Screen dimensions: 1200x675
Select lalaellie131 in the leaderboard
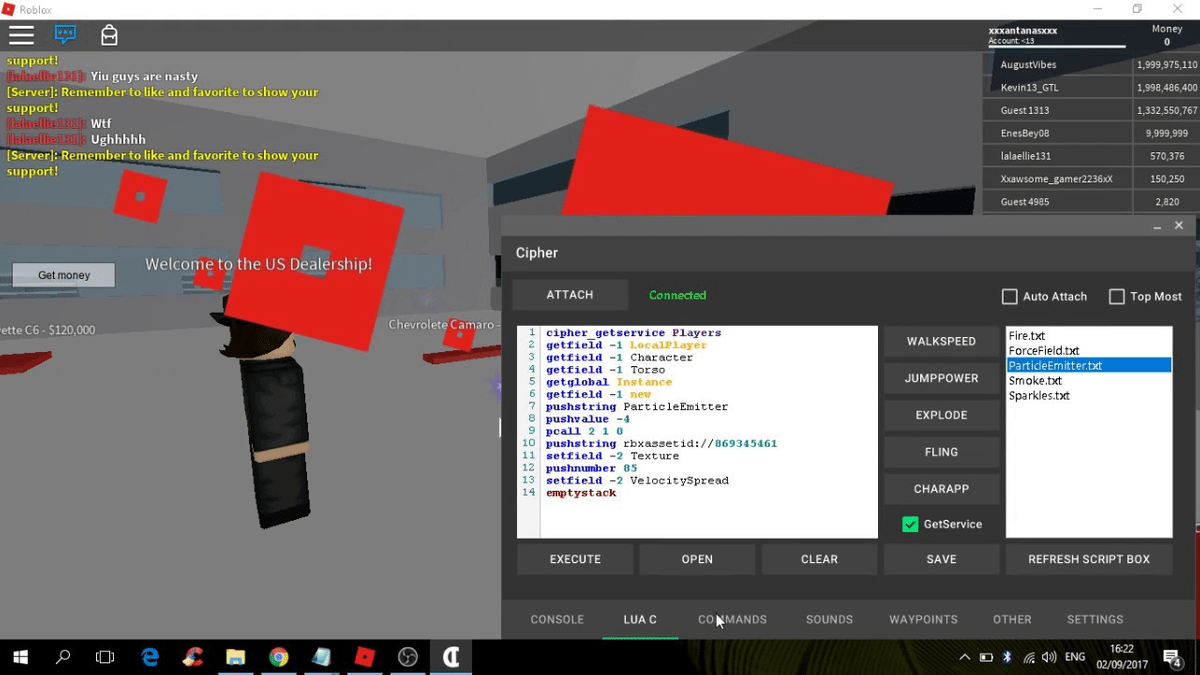(1057, 156)
